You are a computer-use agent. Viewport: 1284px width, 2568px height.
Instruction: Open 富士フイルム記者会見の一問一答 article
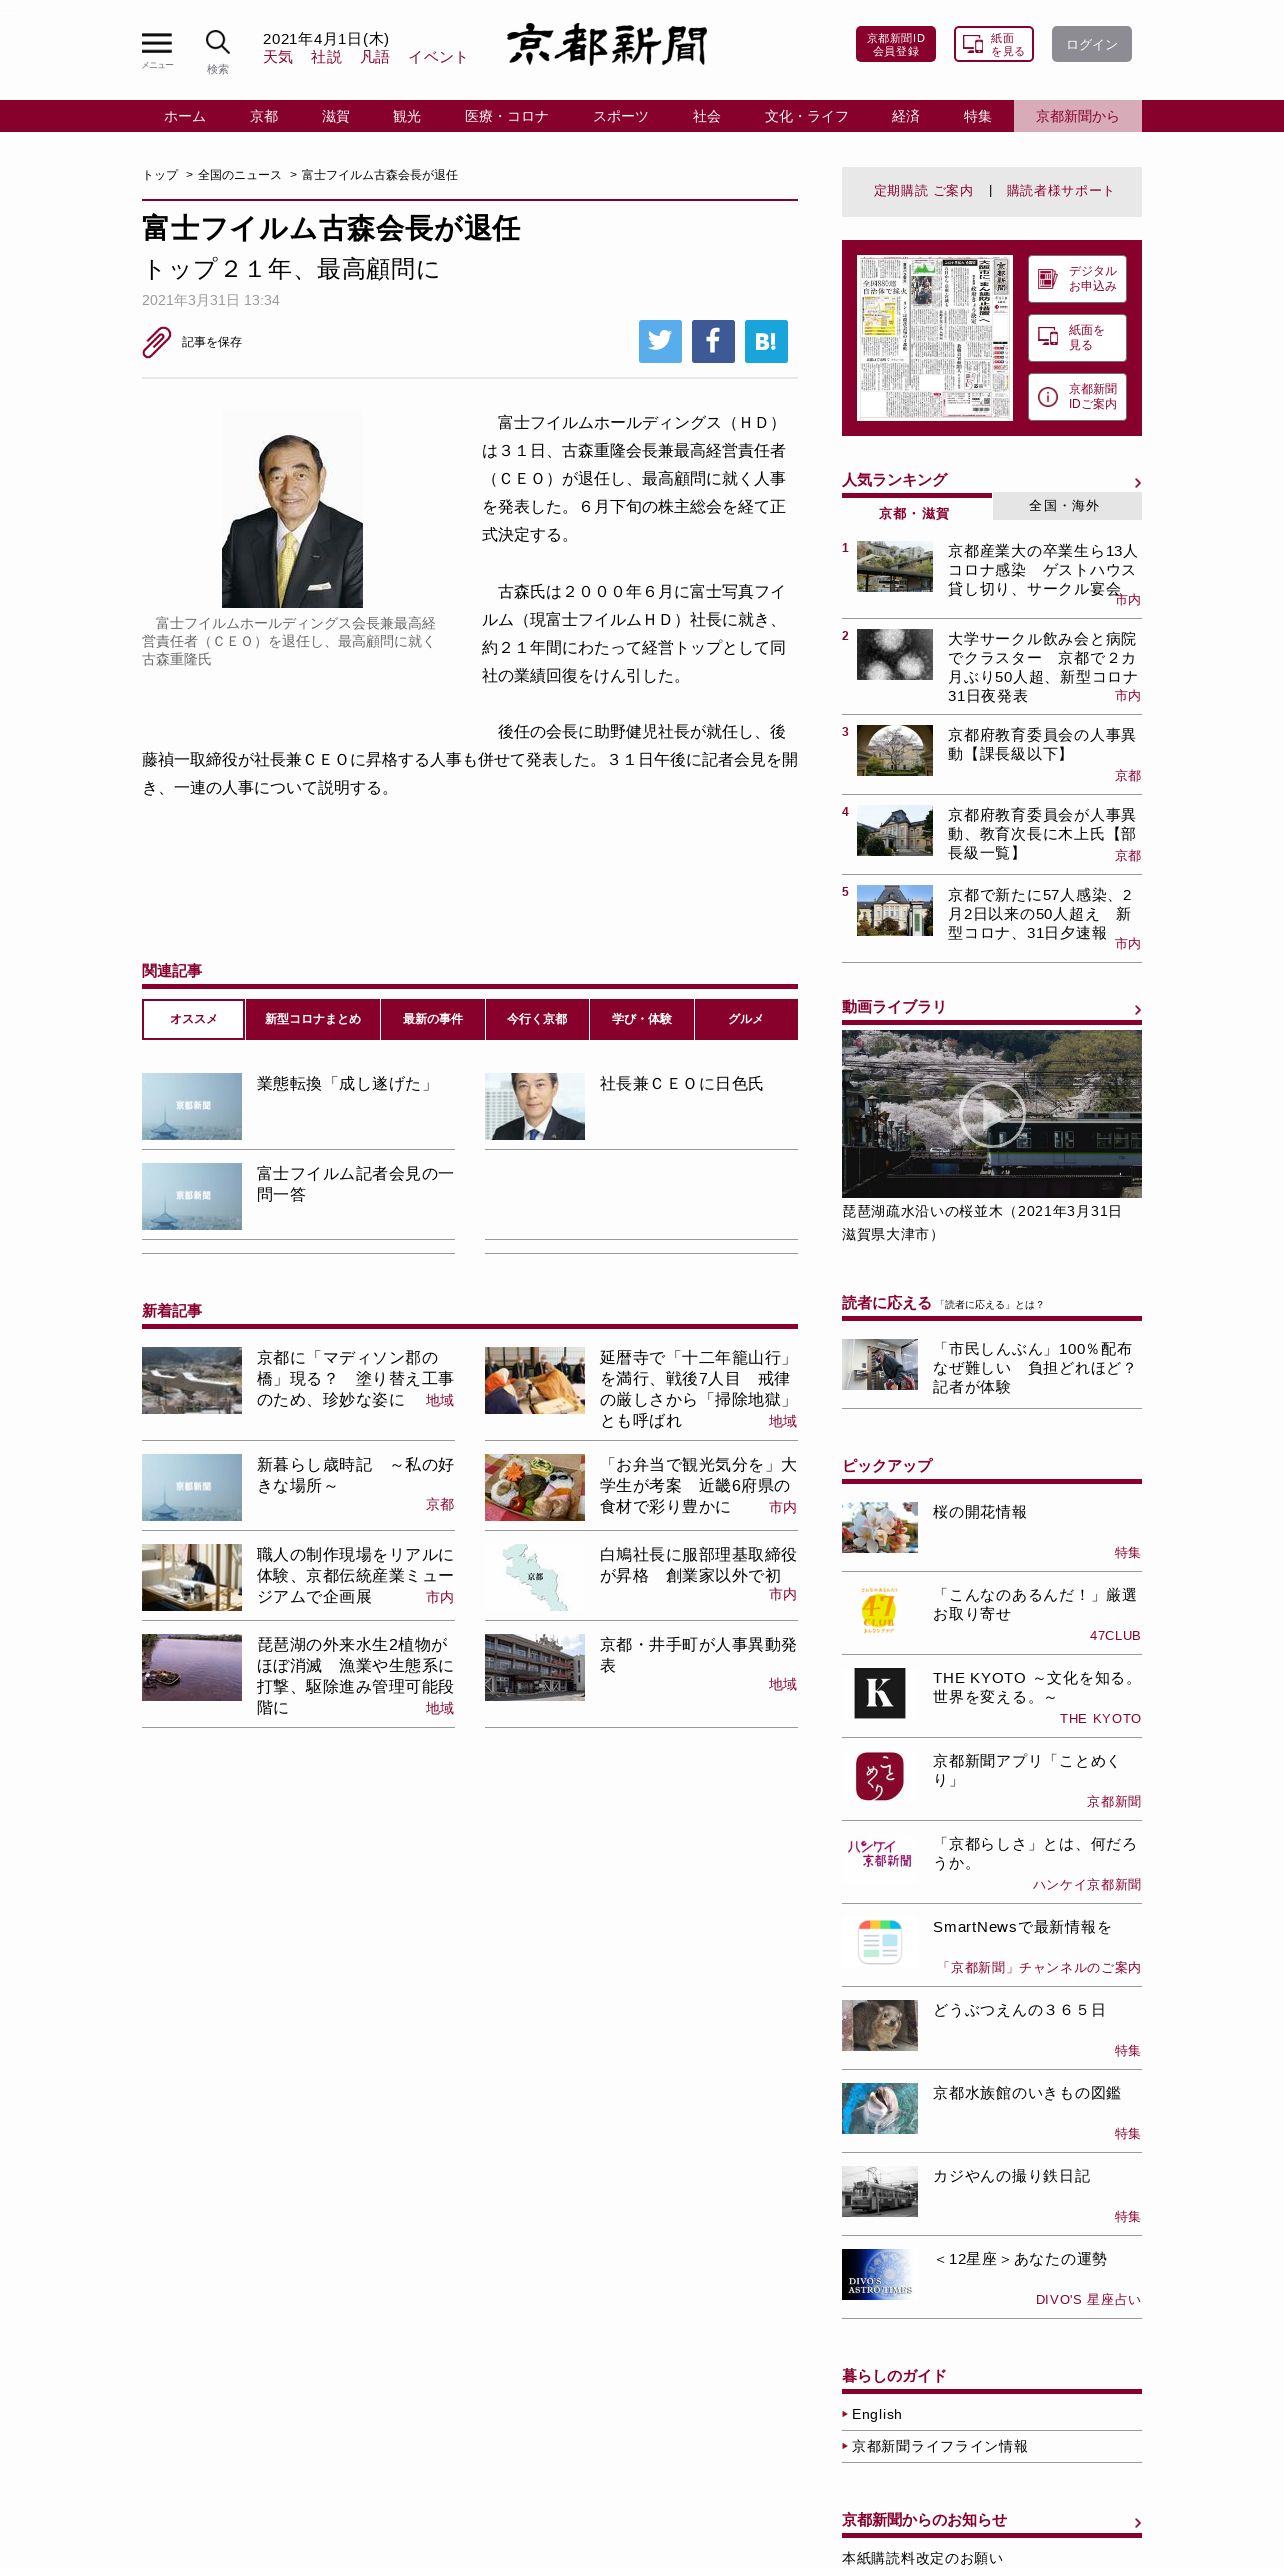[355, 1184]
